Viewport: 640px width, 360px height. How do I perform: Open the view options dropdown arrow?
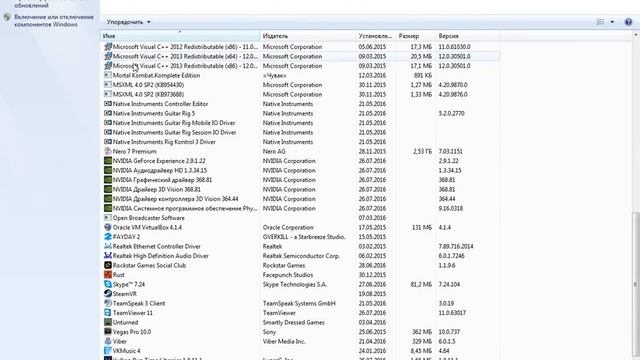pos(612,22)
